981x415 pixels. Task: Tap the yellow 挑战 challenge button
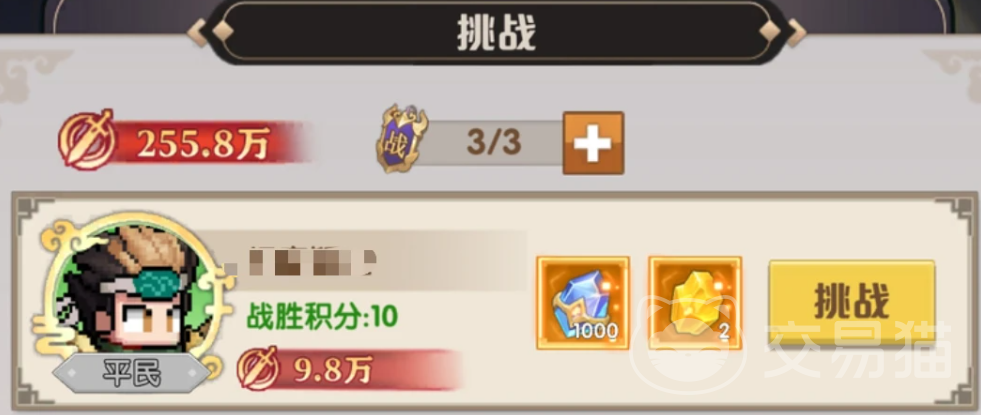(851, 302)
